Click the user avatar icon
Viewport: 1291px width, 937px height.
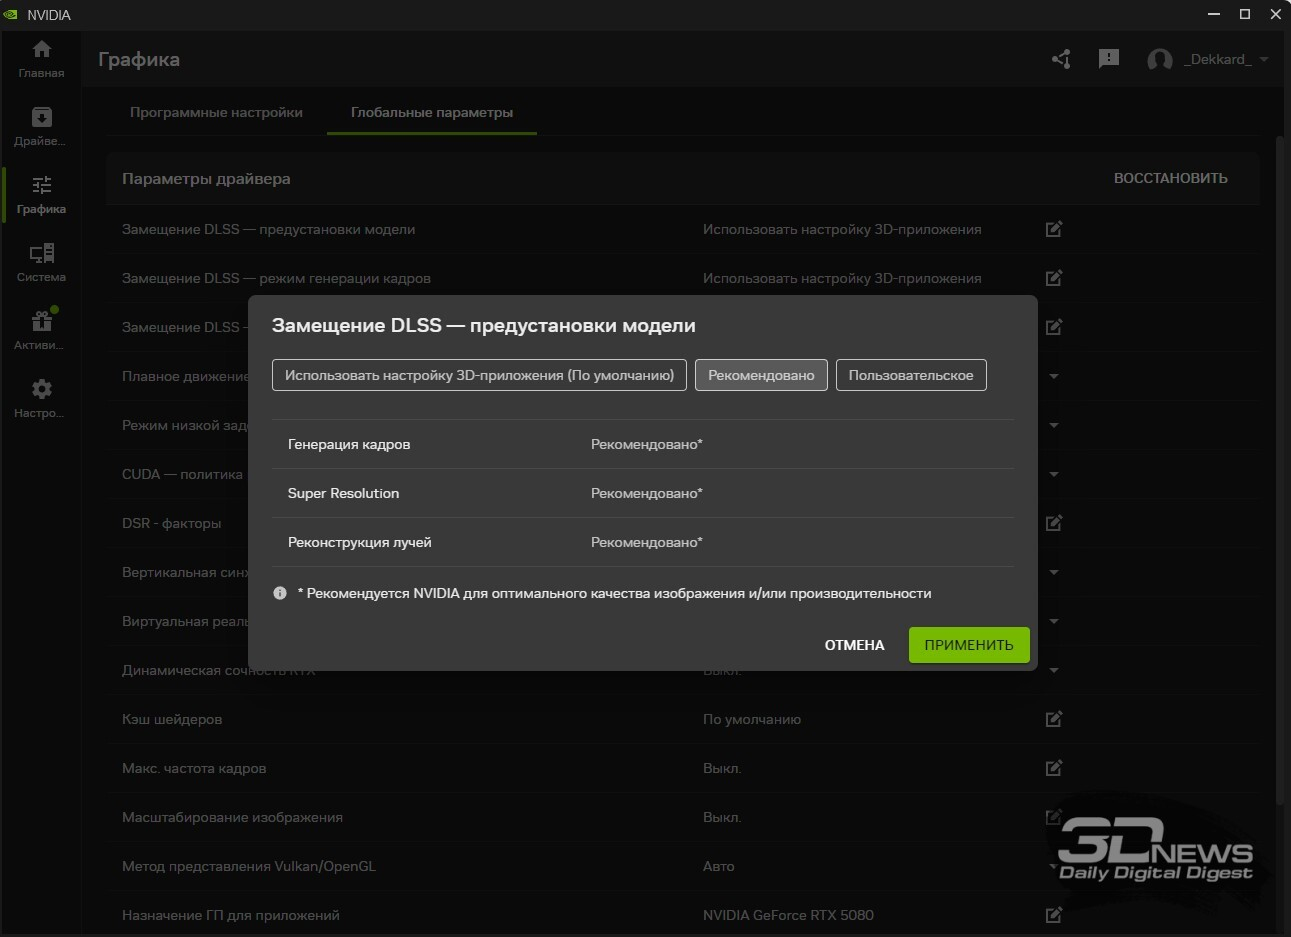point(1160,60)
